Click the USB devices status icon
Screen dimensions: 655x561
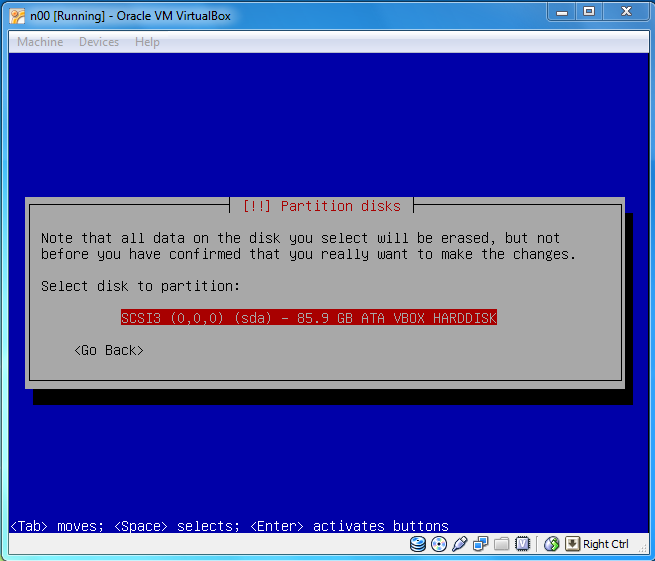pyautogui.click(x=460, y=544)
